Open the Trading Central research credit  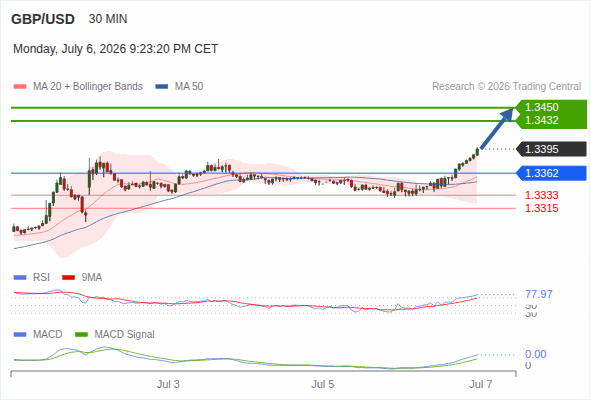pos(506,87)
